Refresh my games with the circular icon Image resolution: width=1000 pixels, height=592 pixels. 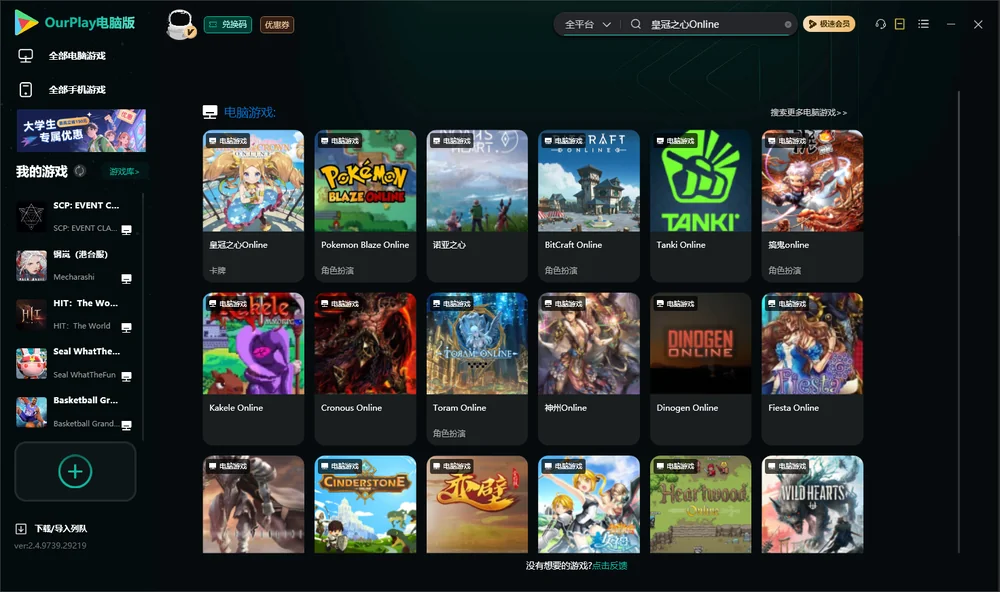click(80, 171)
